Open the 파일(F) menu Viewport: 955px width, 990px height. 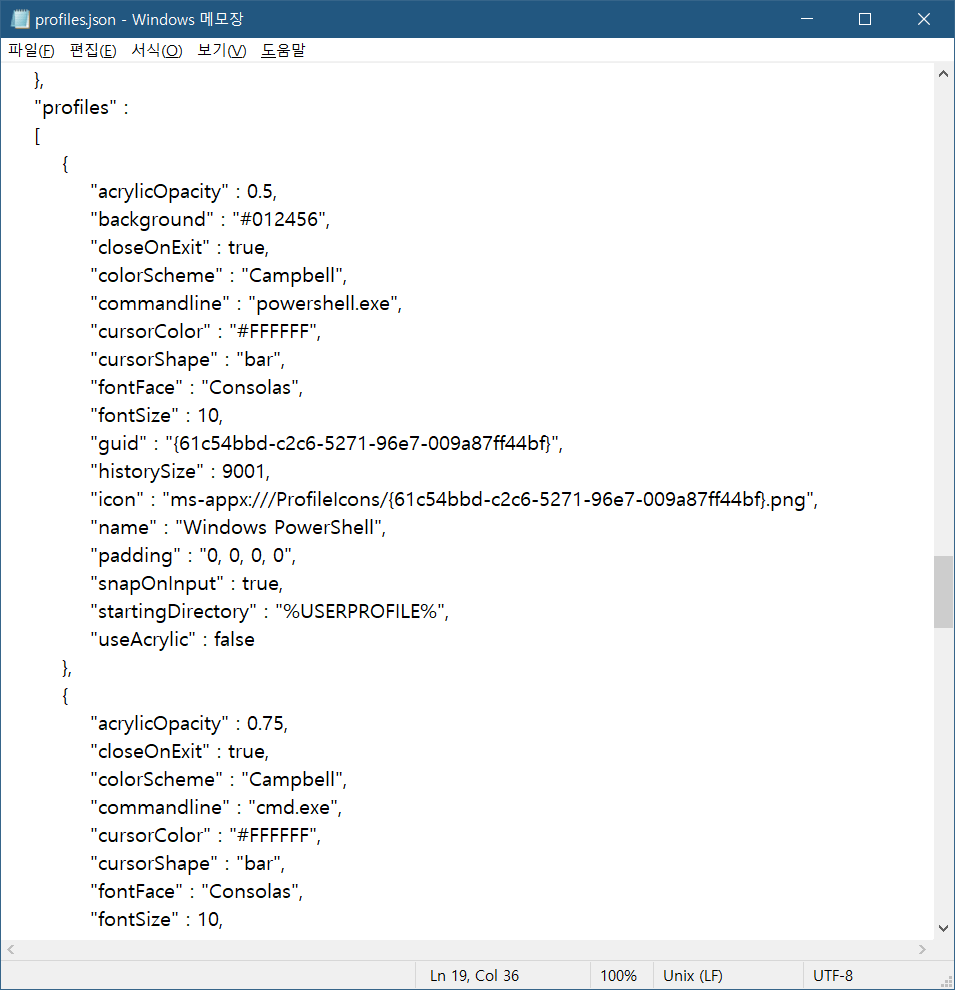31,50
